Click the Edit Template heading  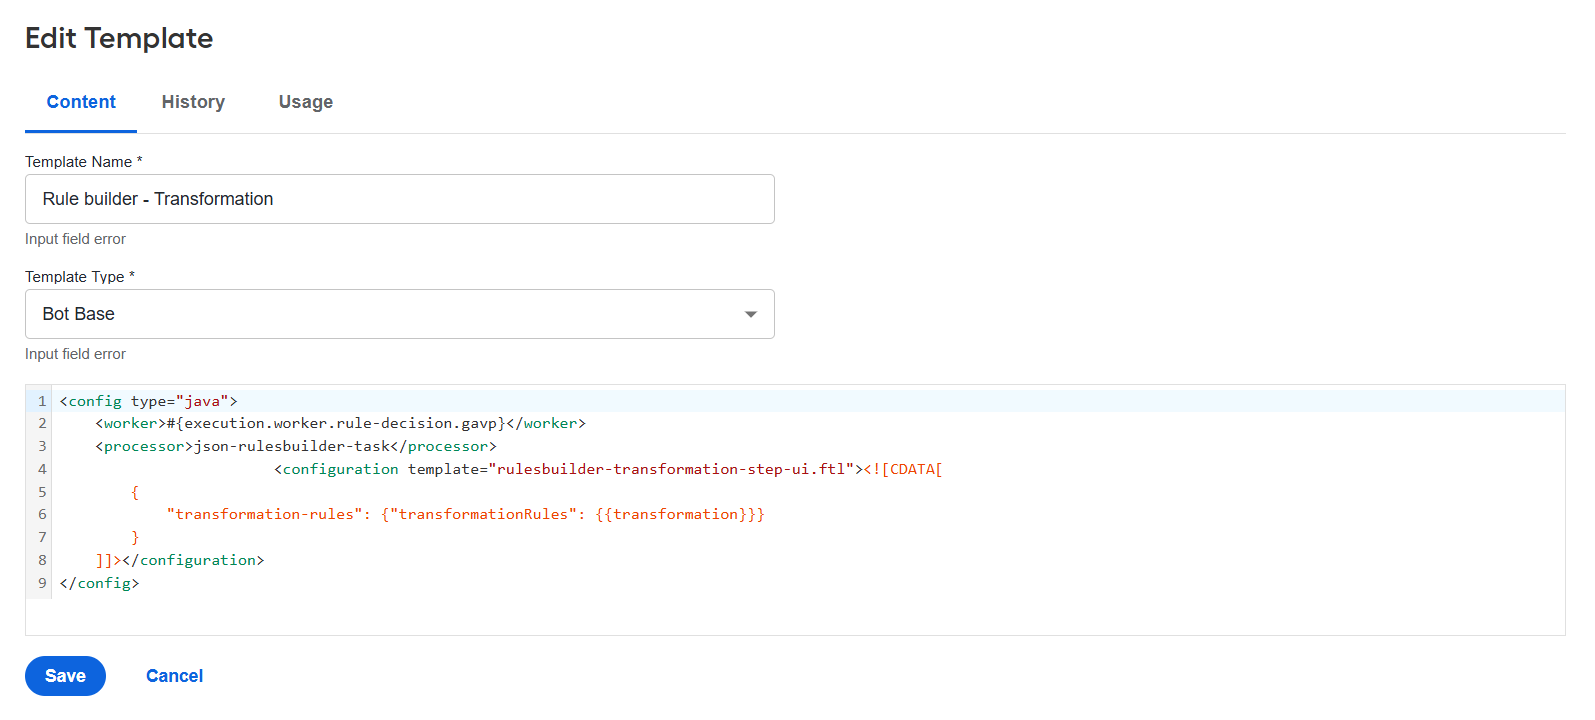tap(119, 38)
